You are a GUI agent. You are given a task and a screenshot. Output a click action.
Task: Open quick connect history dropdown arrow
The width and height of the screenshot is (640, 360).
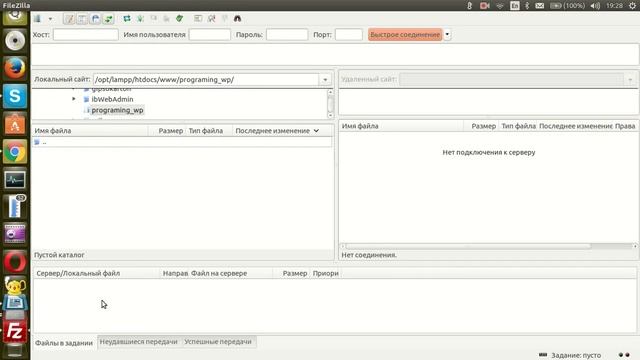(447, 35)
